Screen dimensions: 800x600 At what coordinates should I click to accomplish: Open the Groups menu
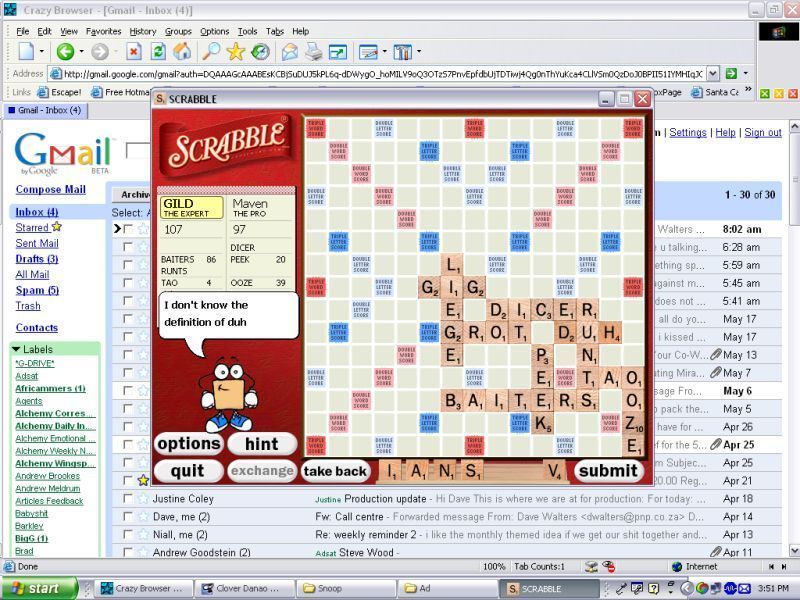(x=178, y=31)
